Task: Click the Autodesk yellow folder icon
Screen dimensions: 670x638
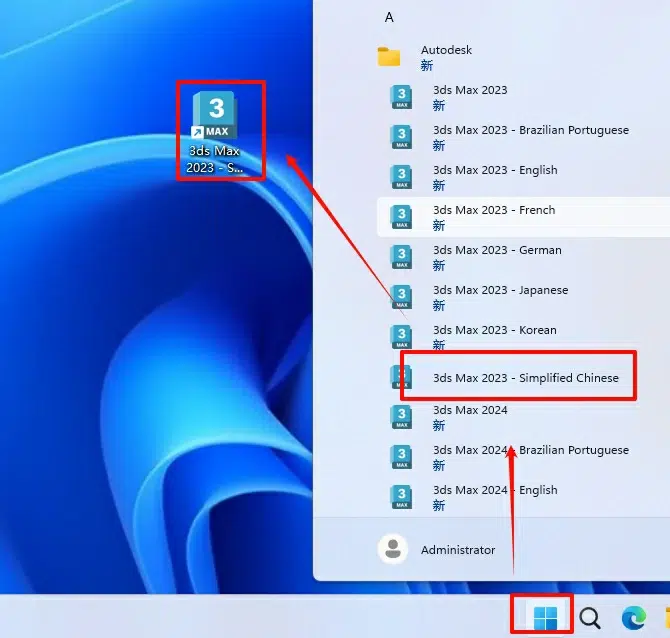Action: [389, 57]
